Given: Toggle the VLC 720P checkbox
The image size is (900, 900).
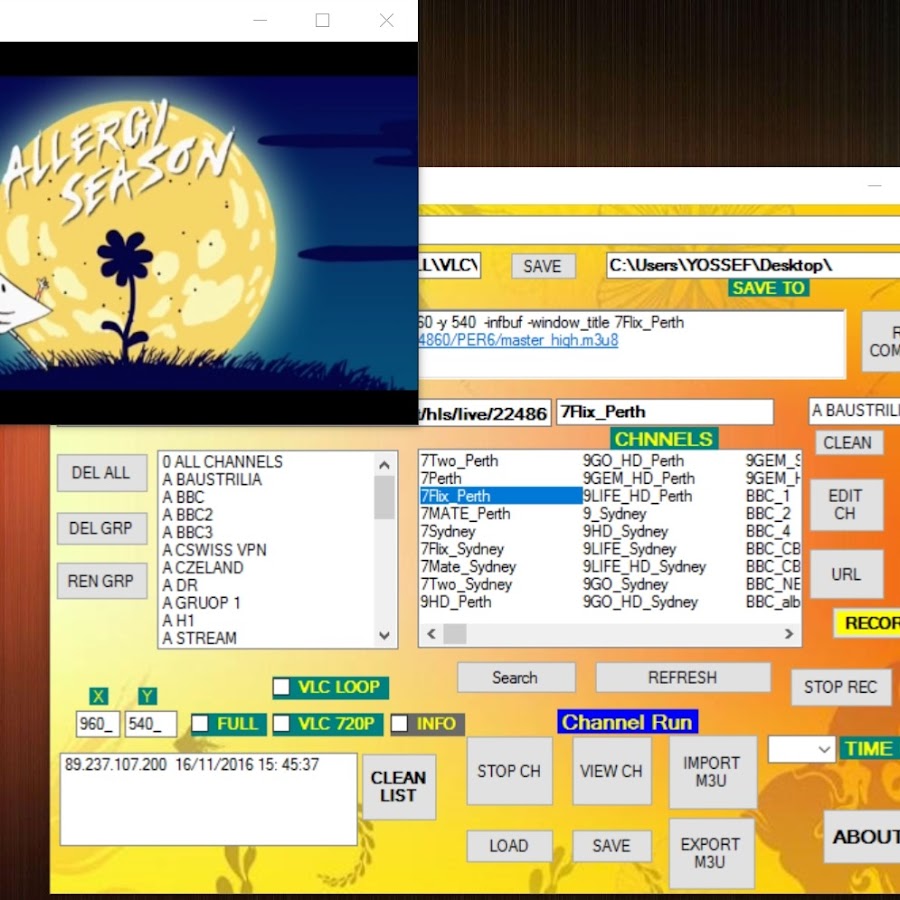Looking at the screenshot, I should click(x=281, y=723).
